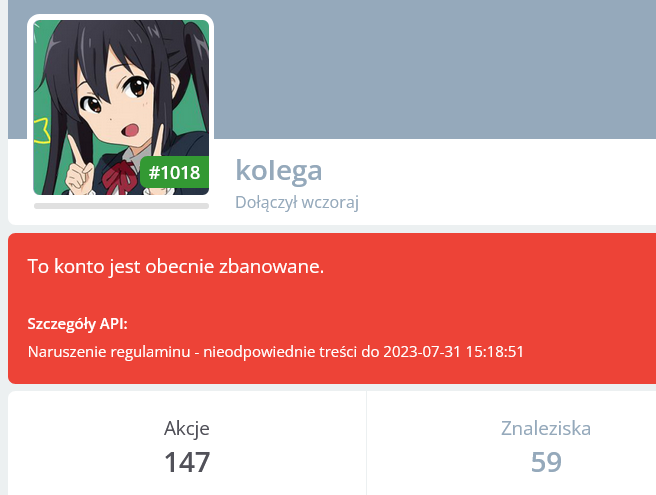Click the ban expiry date 2023-07-31
This screenshot has width=656, height=495.
422,351
